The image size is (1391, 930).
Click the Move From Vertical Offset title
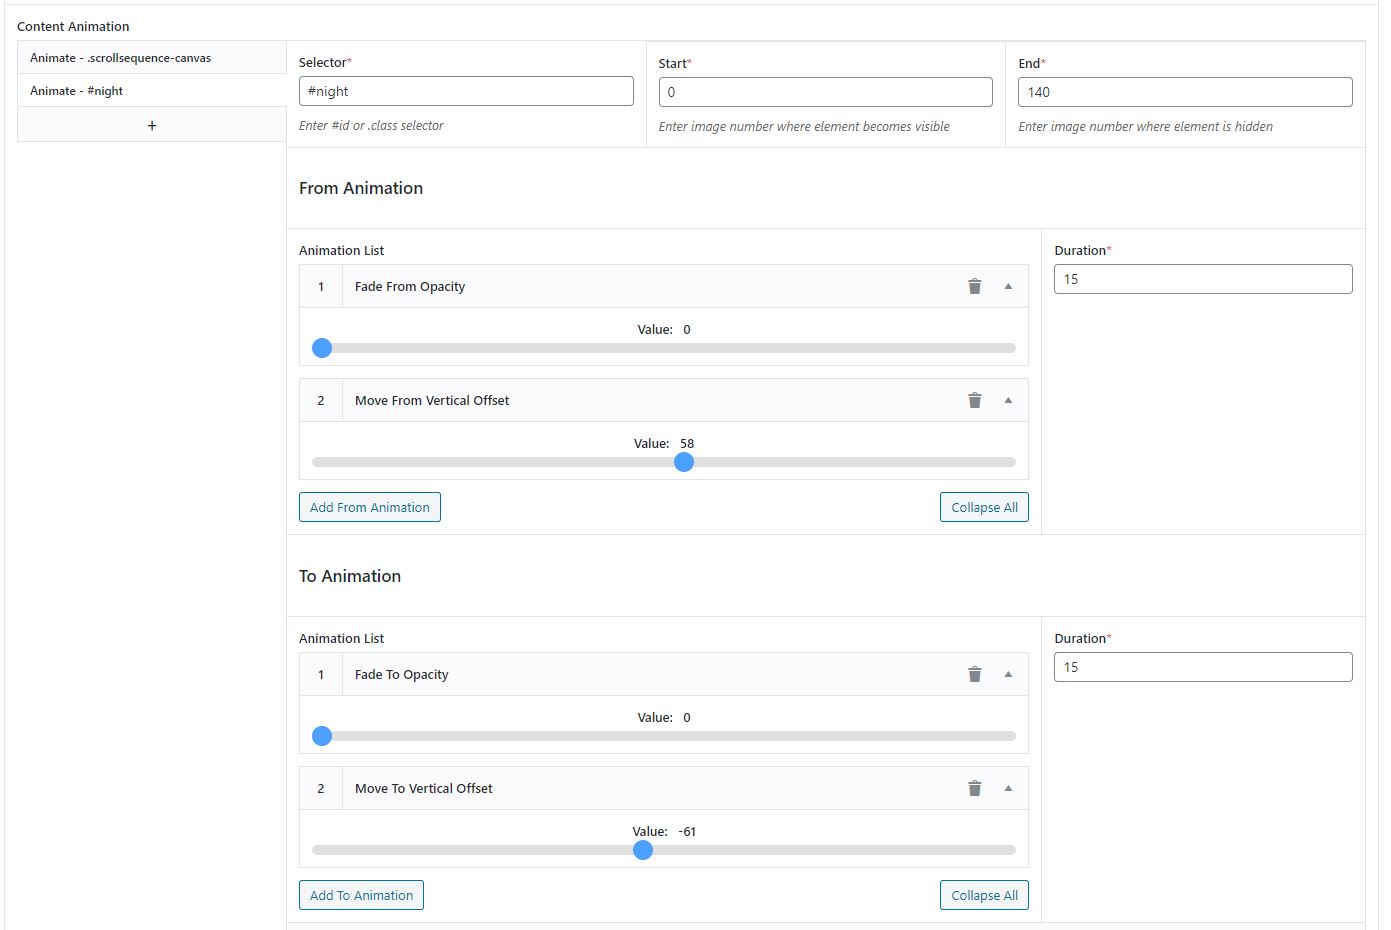432,401
